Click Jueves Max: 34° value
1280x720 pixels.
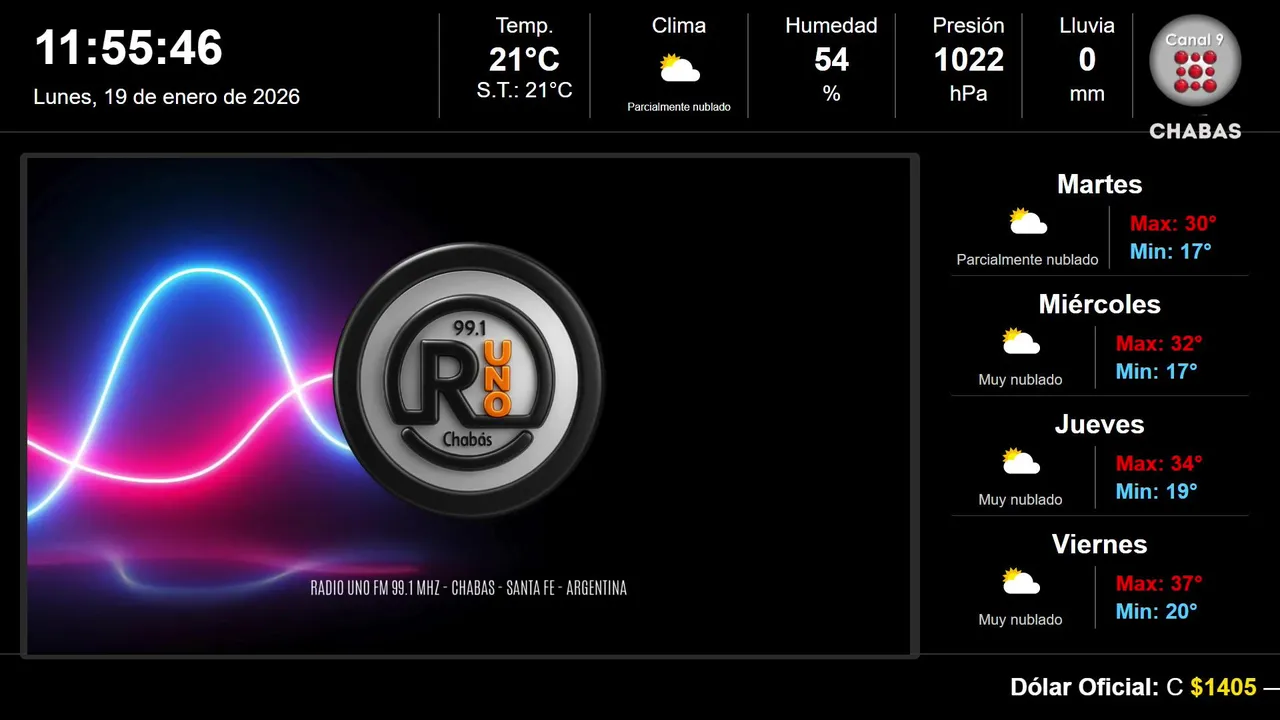pyautogui.click(x=1159, y=464)
